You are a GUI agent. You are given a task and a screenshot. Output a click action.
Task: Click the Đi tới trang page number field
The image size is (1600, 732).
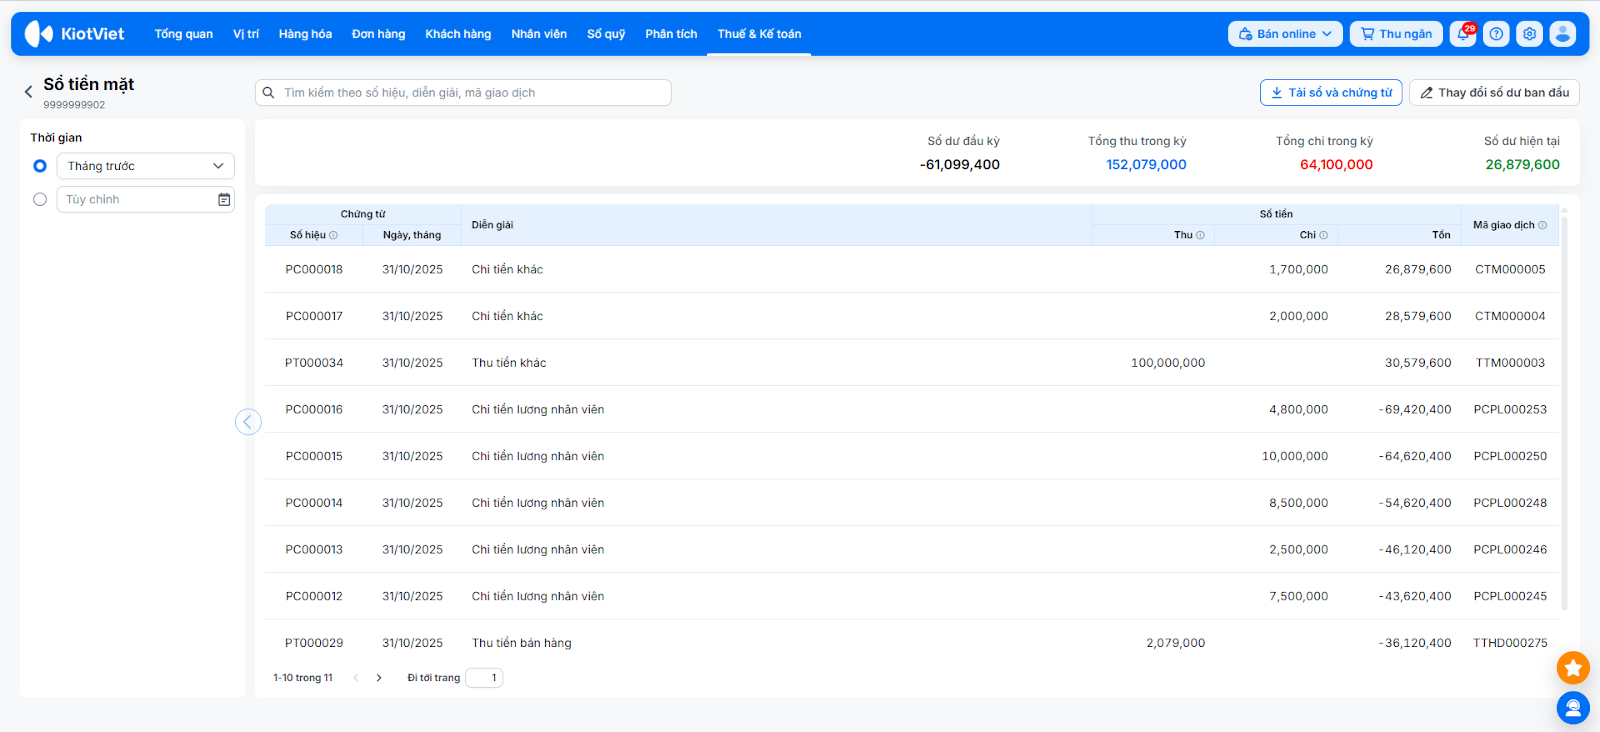[x=484, y=678]
